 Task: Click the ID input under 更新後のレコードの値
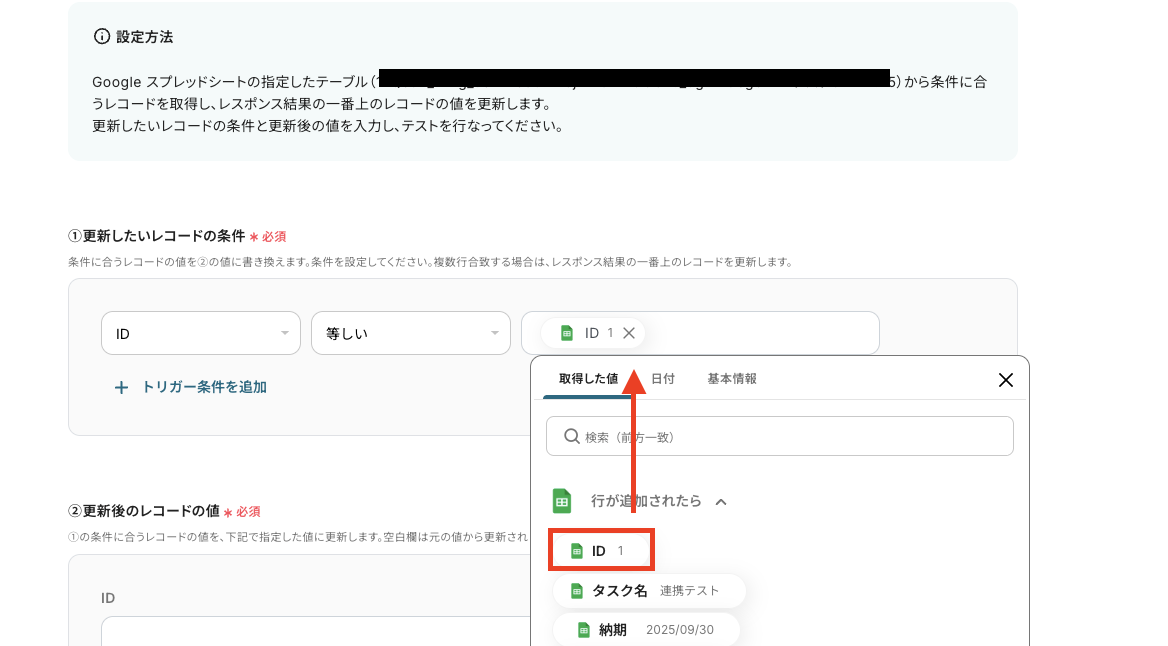(316, 630)
